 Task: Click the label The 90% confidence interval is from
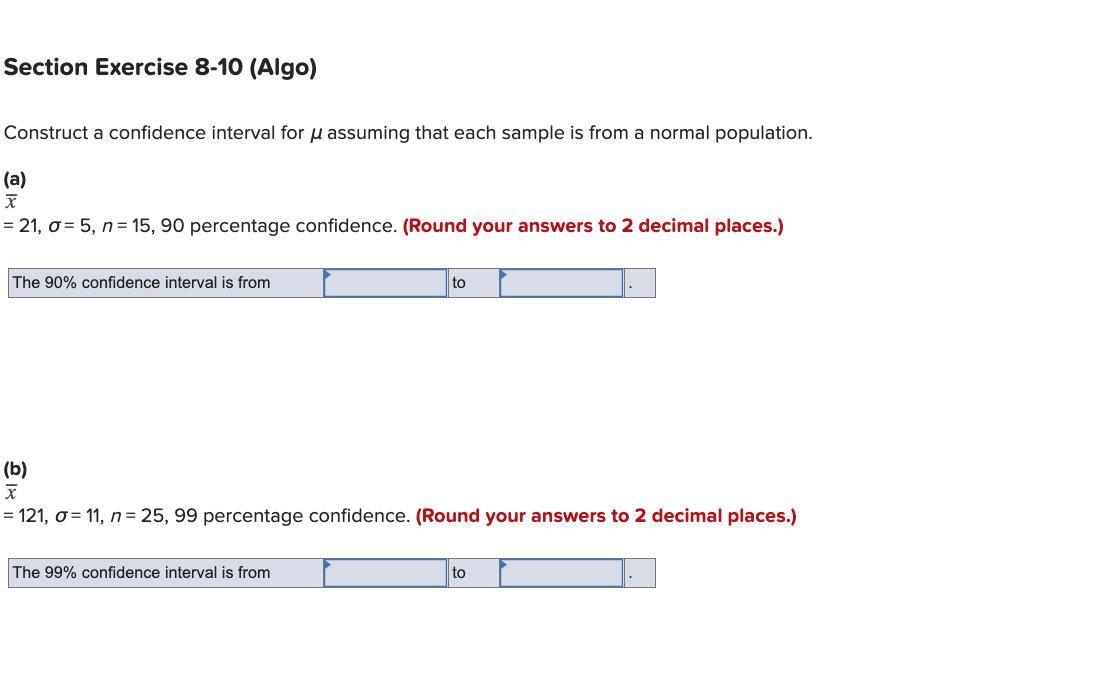[139, 283]
